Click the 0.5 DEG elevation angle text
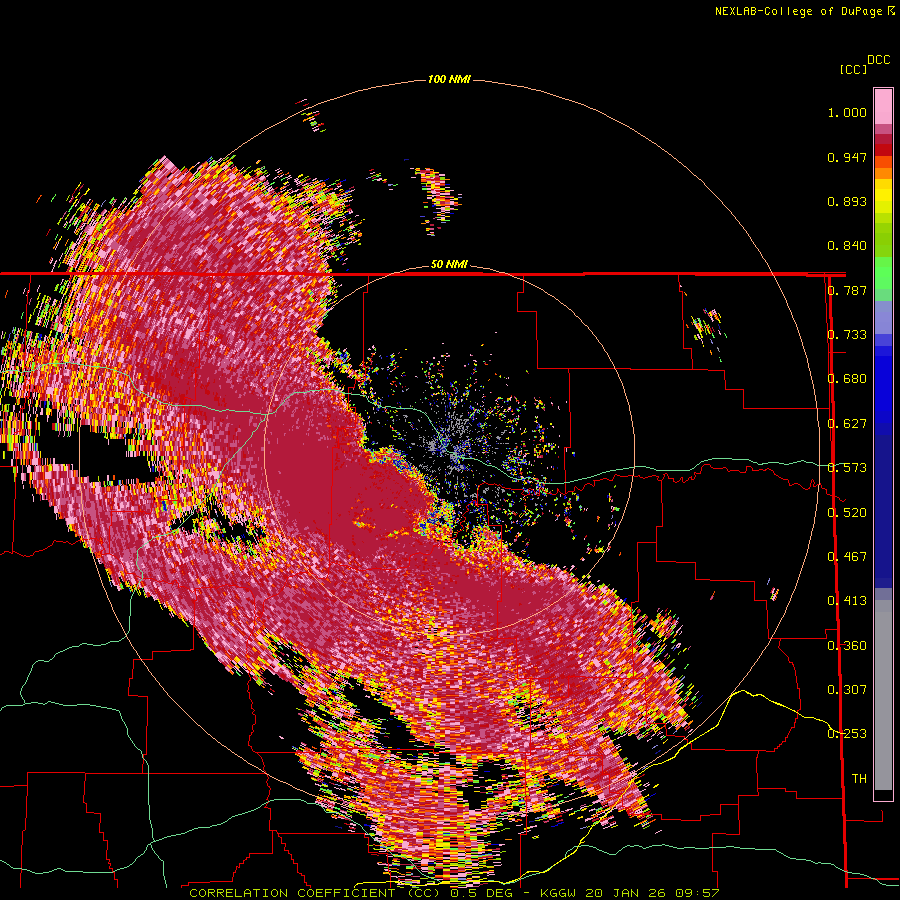This screenshot has height=900, width=900. 481,893
